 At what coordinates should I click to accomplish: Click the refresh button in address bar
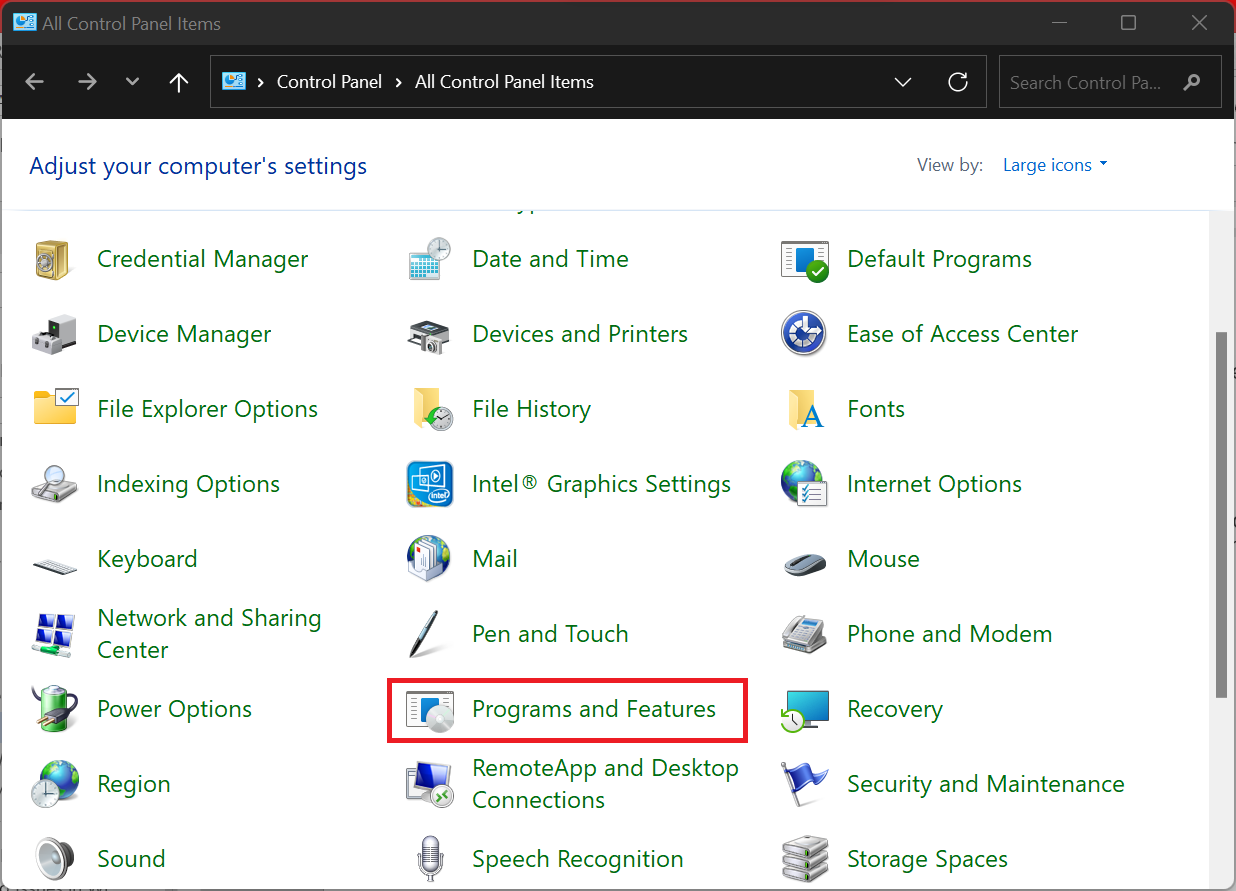click(x=958, y=82)
